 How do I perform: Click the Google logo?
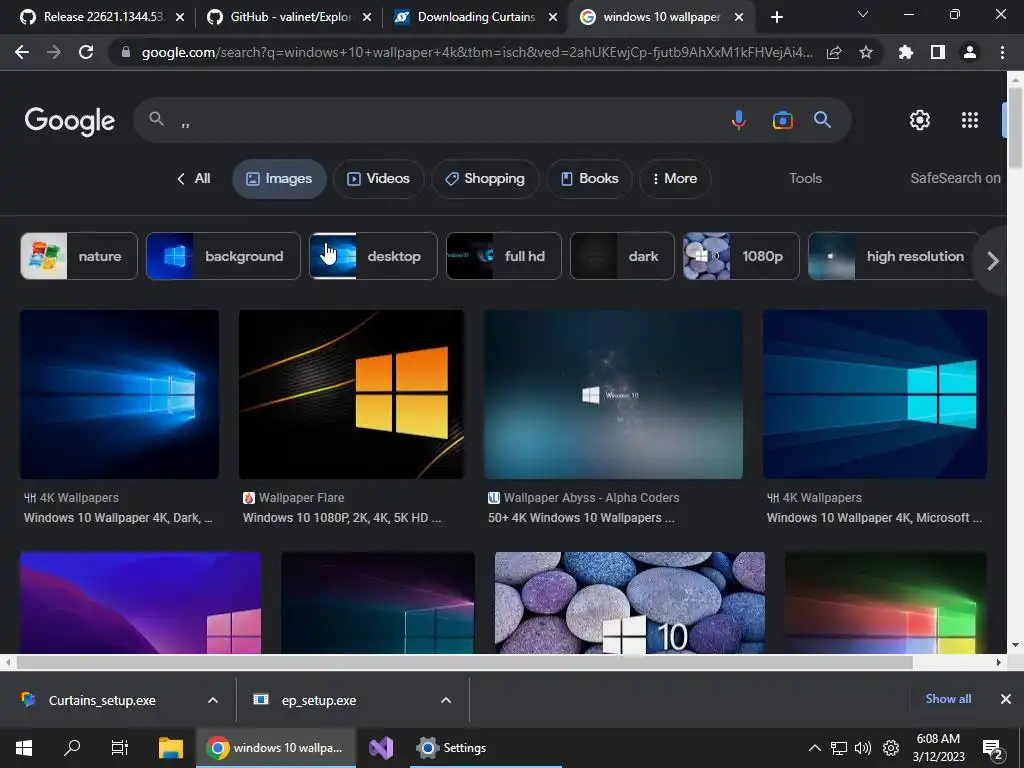click(70, 121)
